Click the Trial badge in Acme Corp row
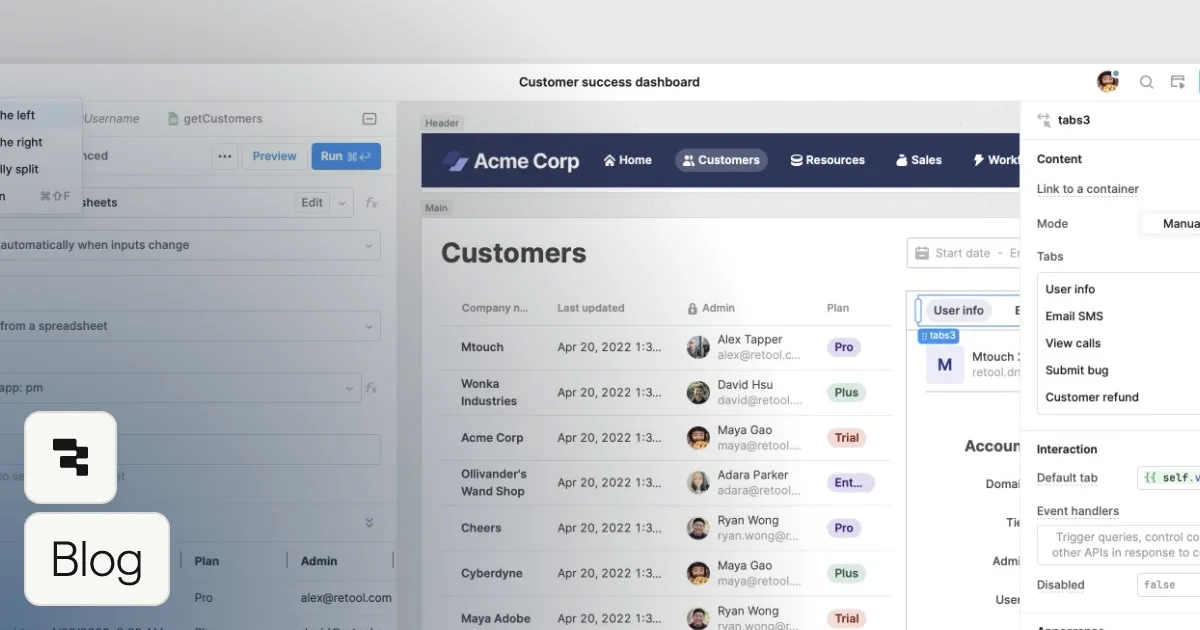The image size is (1200, 630). click(x=846, y=438)
